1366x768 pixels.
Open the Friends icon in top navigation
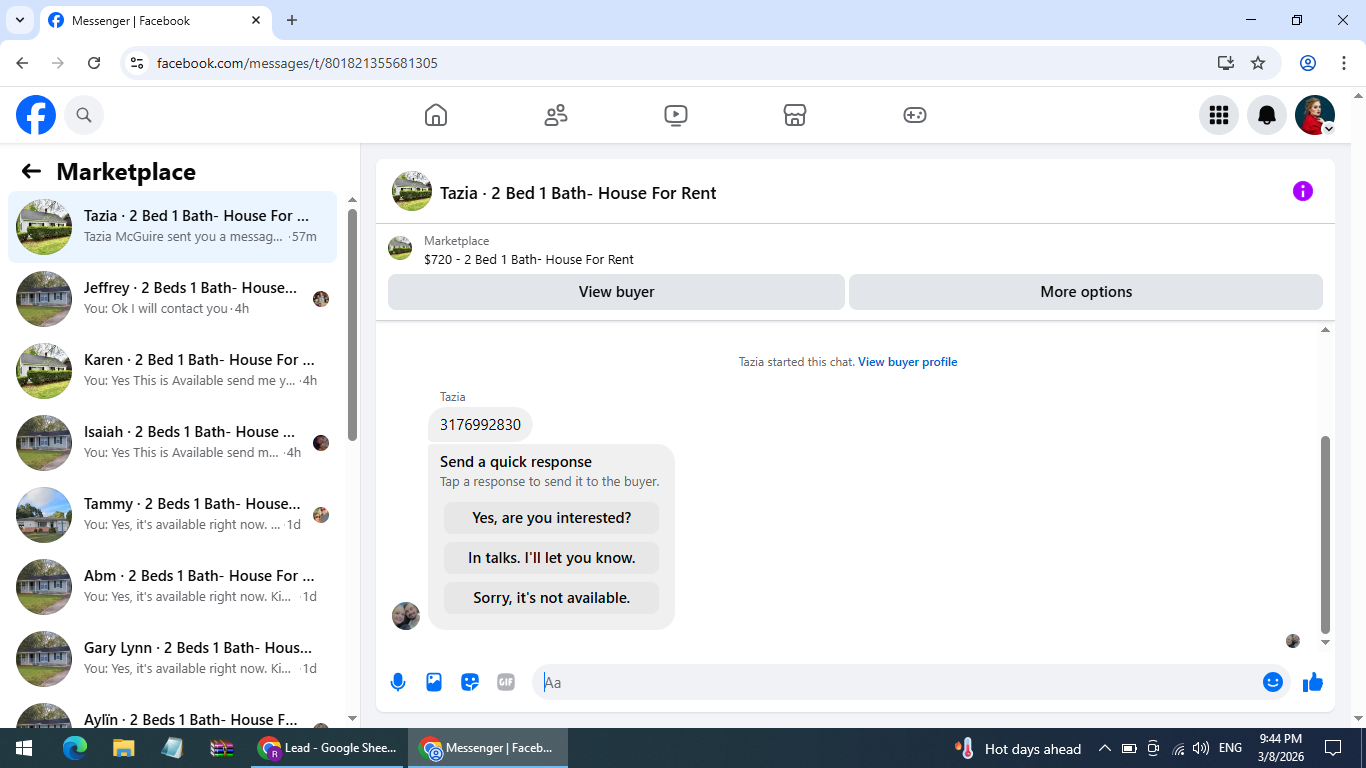pos(556,115)
